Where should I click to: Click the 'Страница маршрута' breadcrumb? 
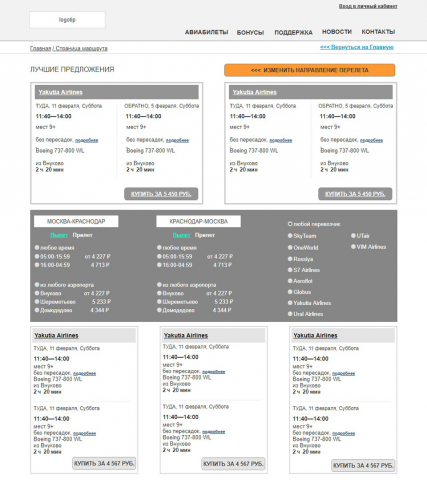point(81,48)
